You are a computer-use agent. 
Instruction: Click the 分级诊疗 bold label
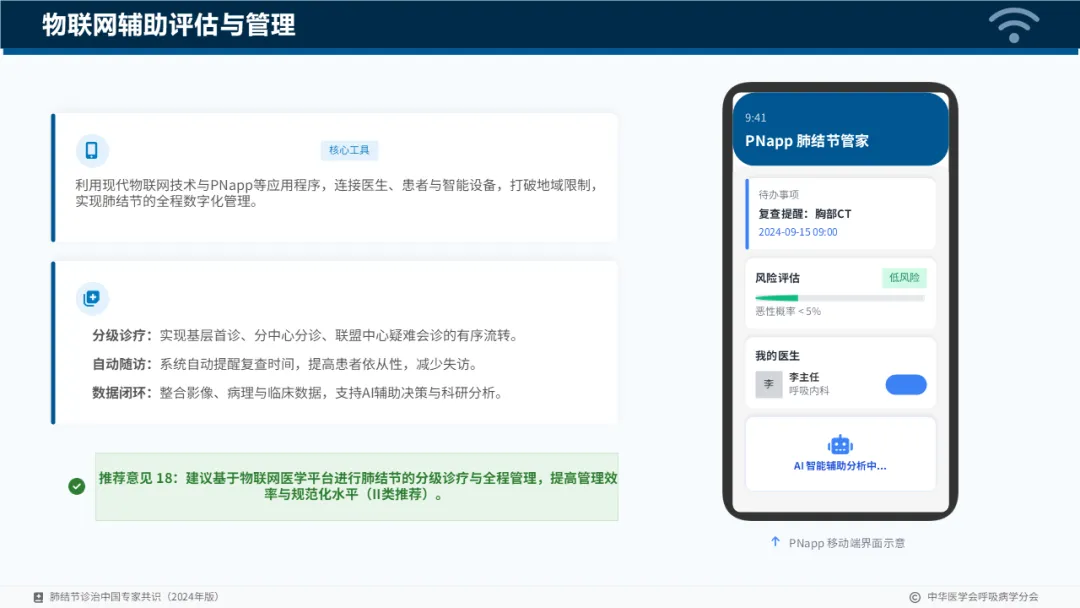coord(122,335)
